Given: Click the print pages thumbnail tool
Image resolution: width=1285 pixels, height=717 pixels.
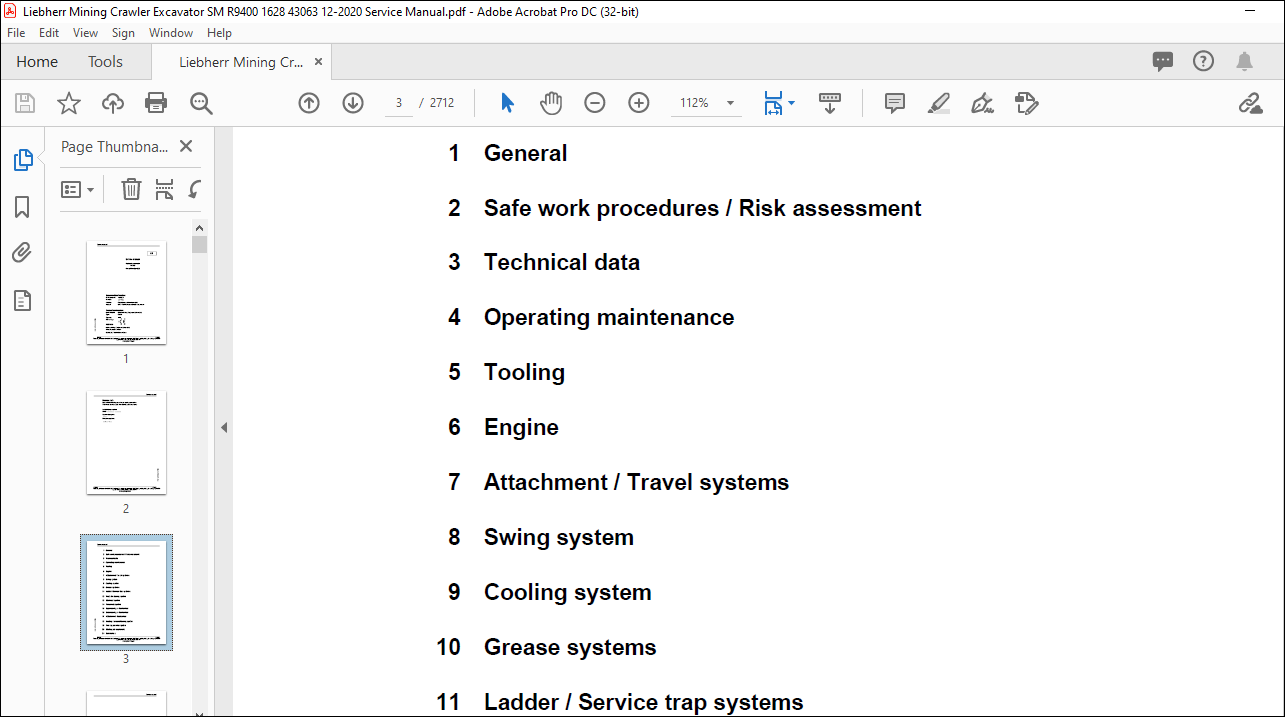Looking at the screenshot, I should tap(164, 189).
